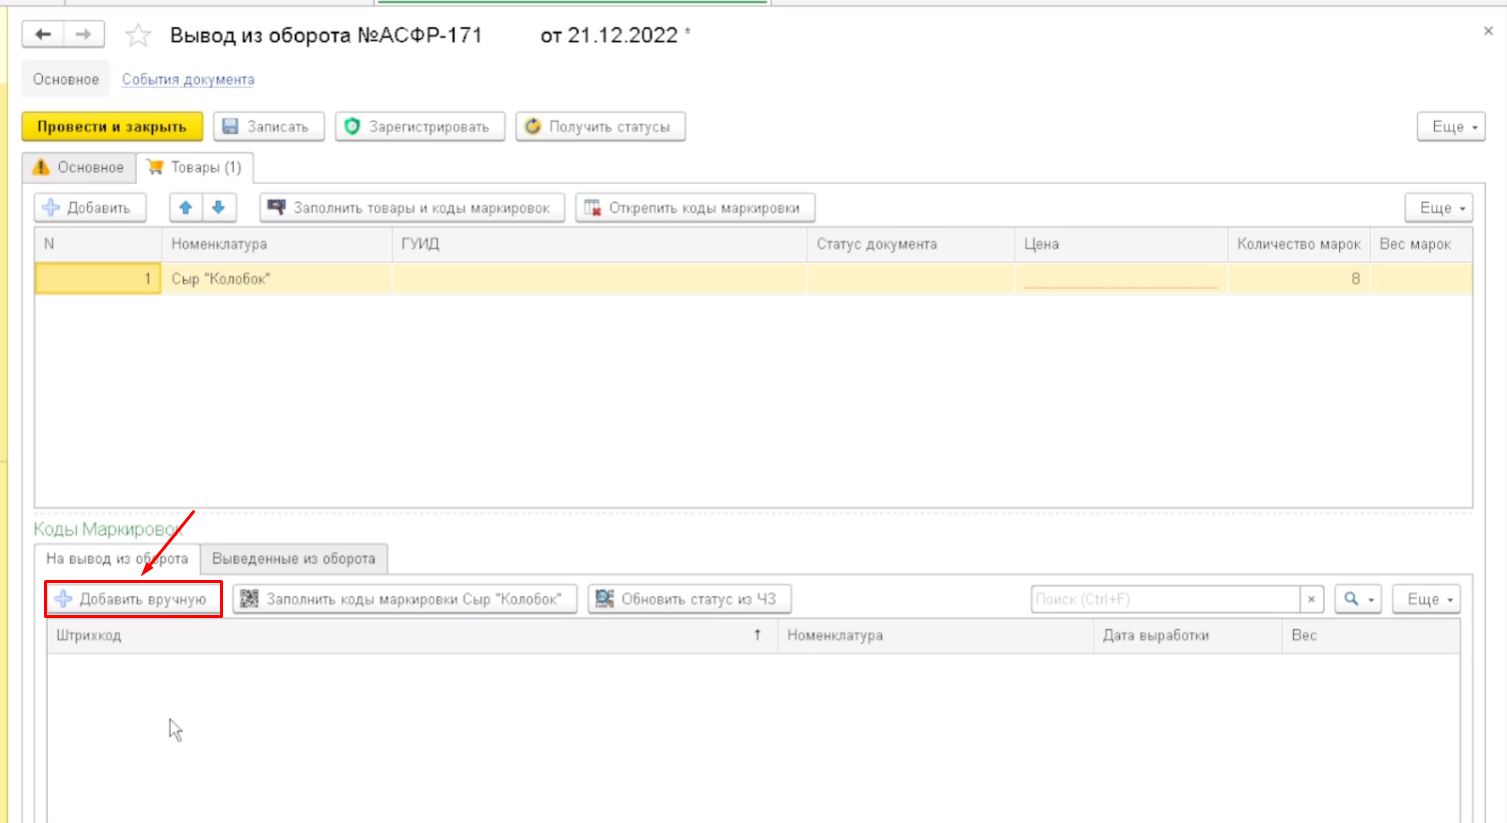Select На вывод из оборота tab
The image size is (1507, 823).
[x=117, y=558]
